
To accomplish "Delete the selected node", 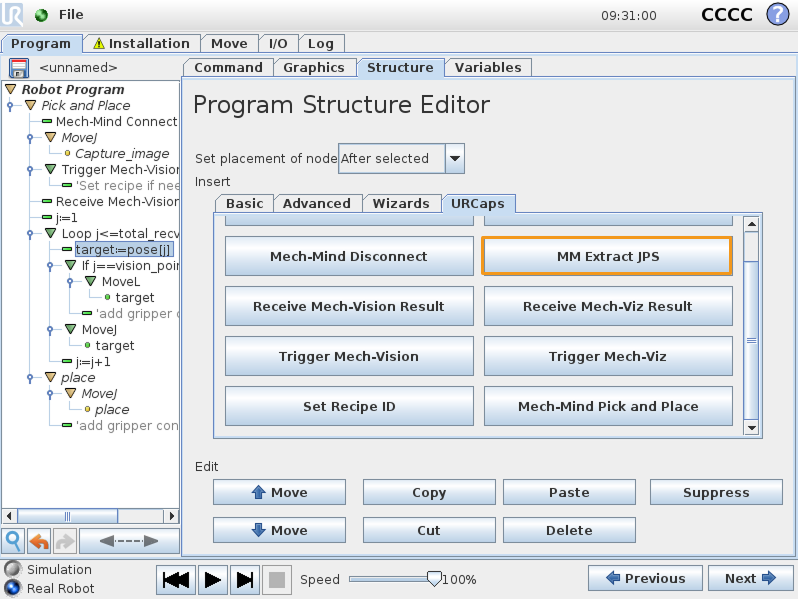I will pyautogui.click(x=569, y=530).
